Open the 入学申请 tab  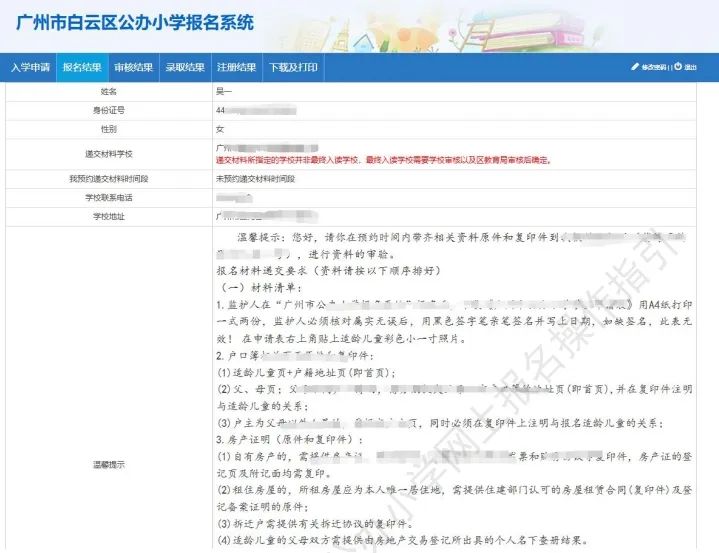pyautogui.click(x=30, y=67)
